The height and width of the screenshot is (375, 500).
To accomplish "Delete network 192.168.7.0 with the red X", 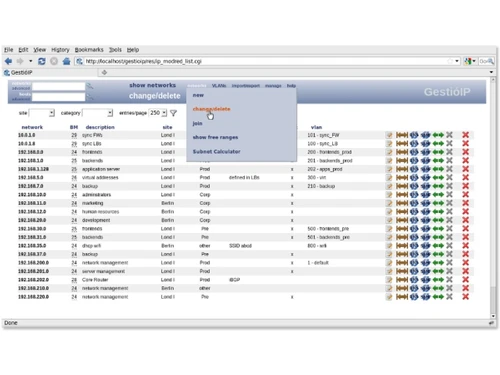I will coord(466,186).
